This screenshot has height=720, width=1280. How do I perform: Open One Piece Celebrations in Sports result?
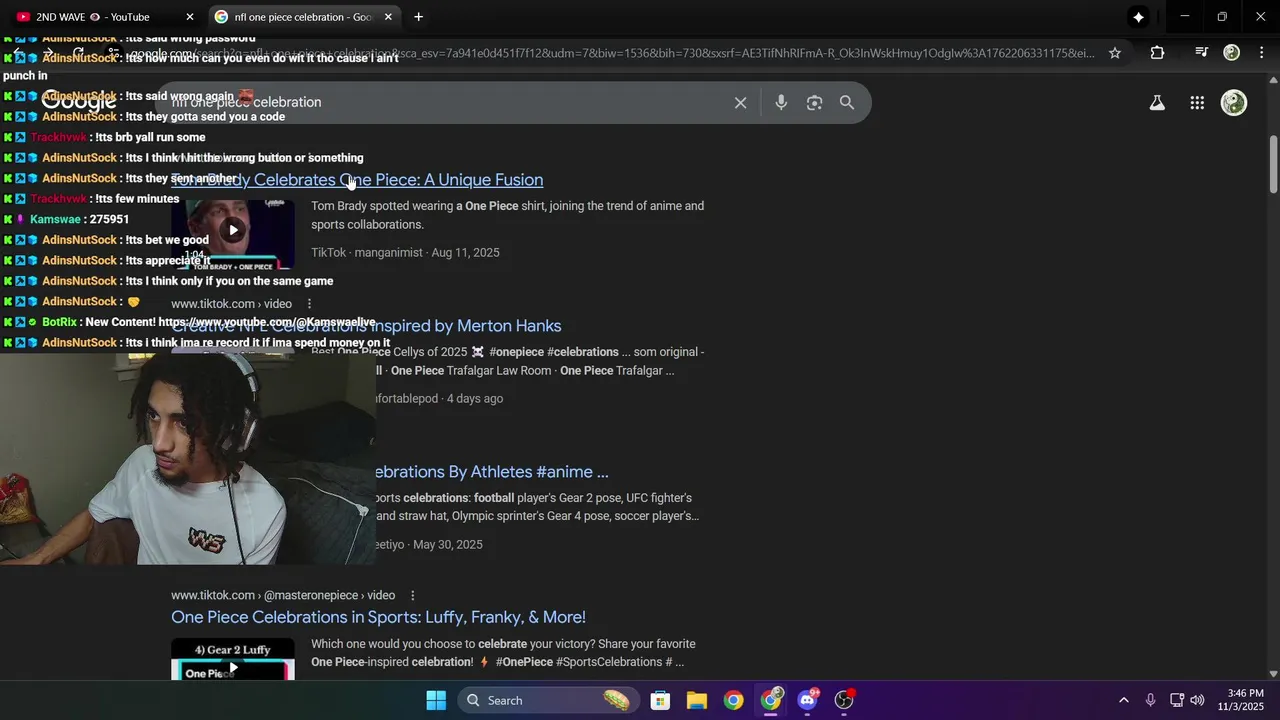click(378, 617)
